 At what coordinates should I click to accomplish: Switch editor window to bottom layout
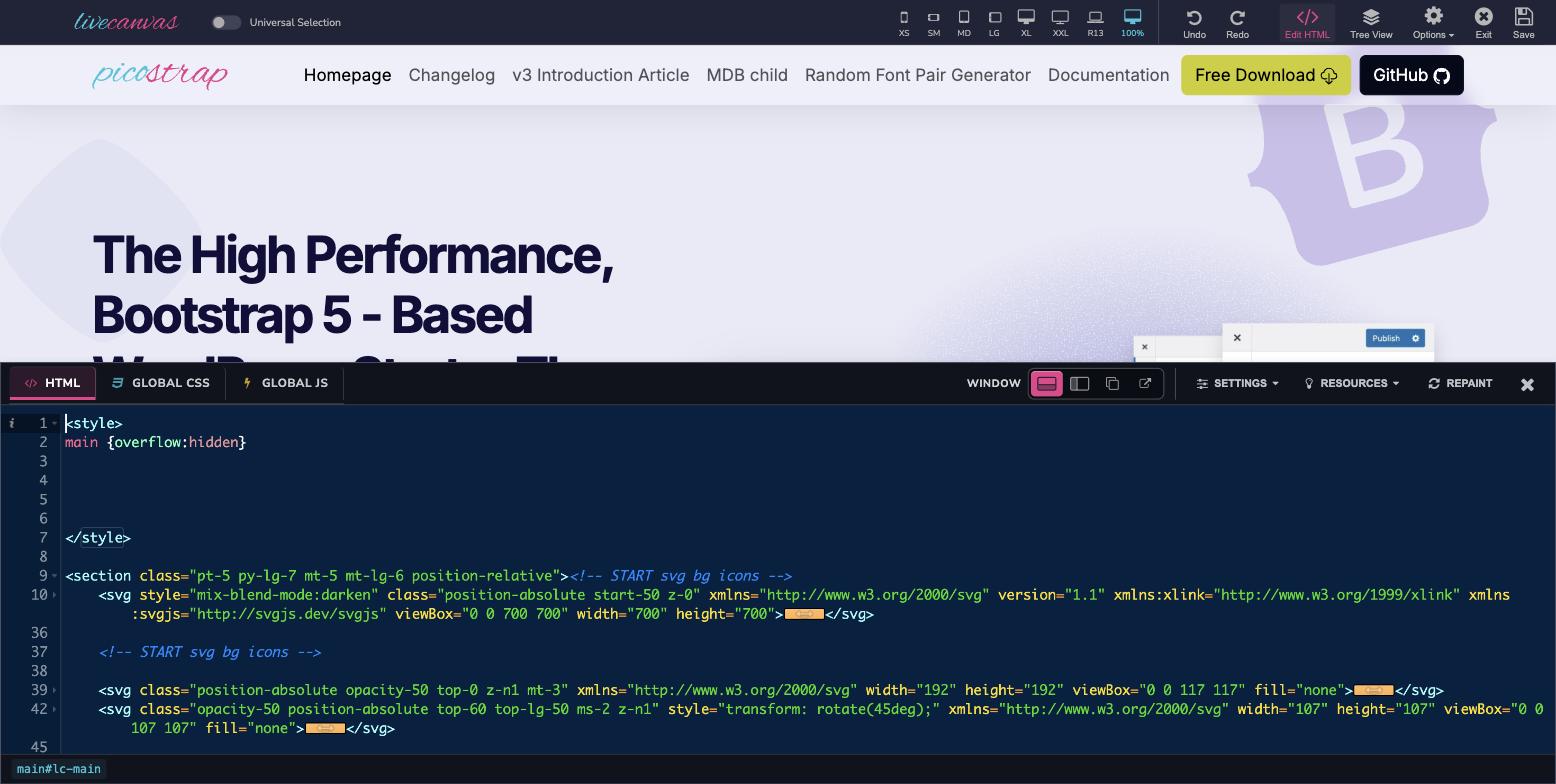[1047, 384]
